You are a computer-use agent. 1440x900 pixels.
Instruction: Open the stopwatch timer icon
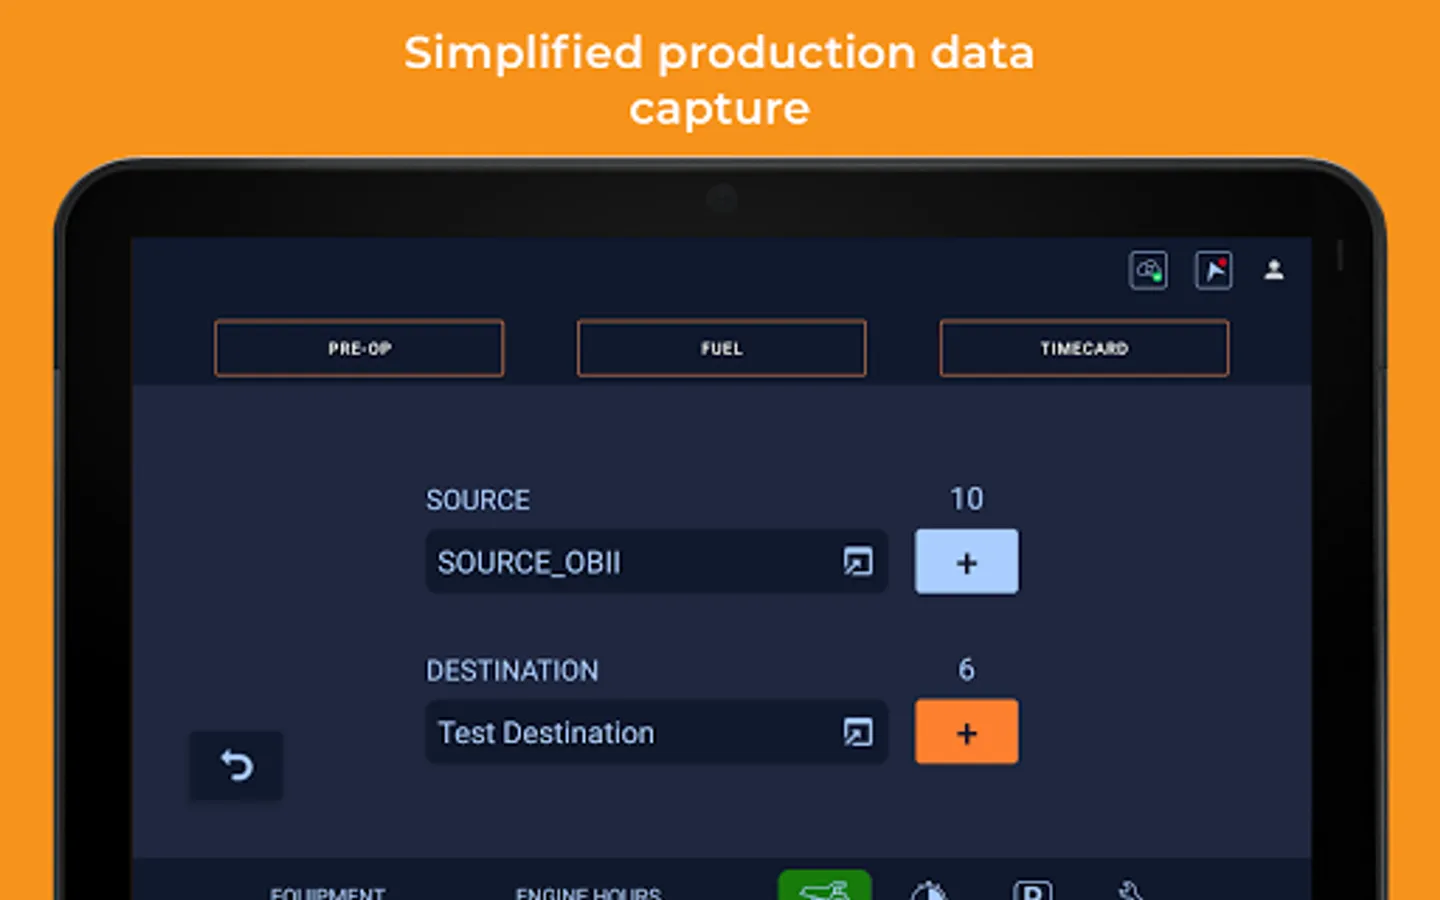pos(929,889)
